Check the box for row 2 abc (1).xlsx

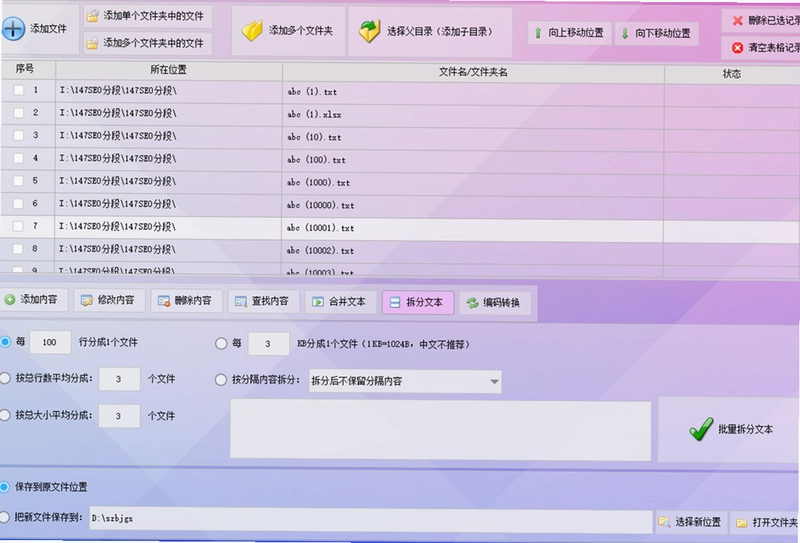coord(19,113)
